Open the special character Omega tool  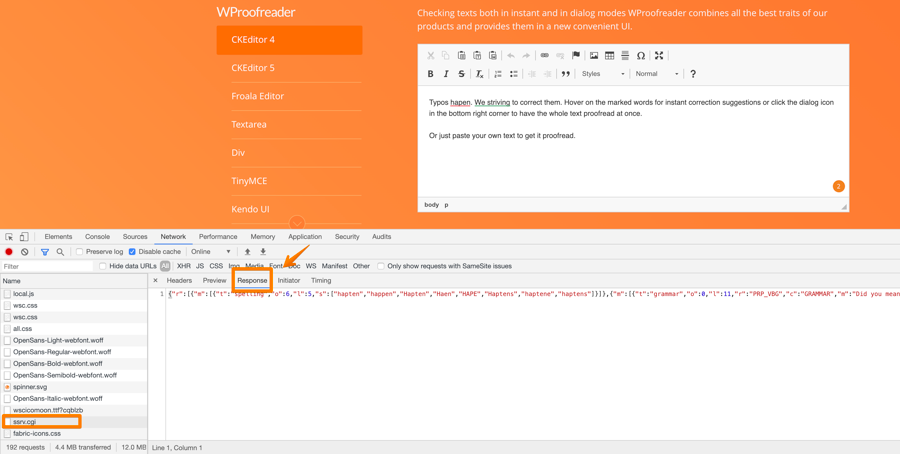tap(641, 56)
